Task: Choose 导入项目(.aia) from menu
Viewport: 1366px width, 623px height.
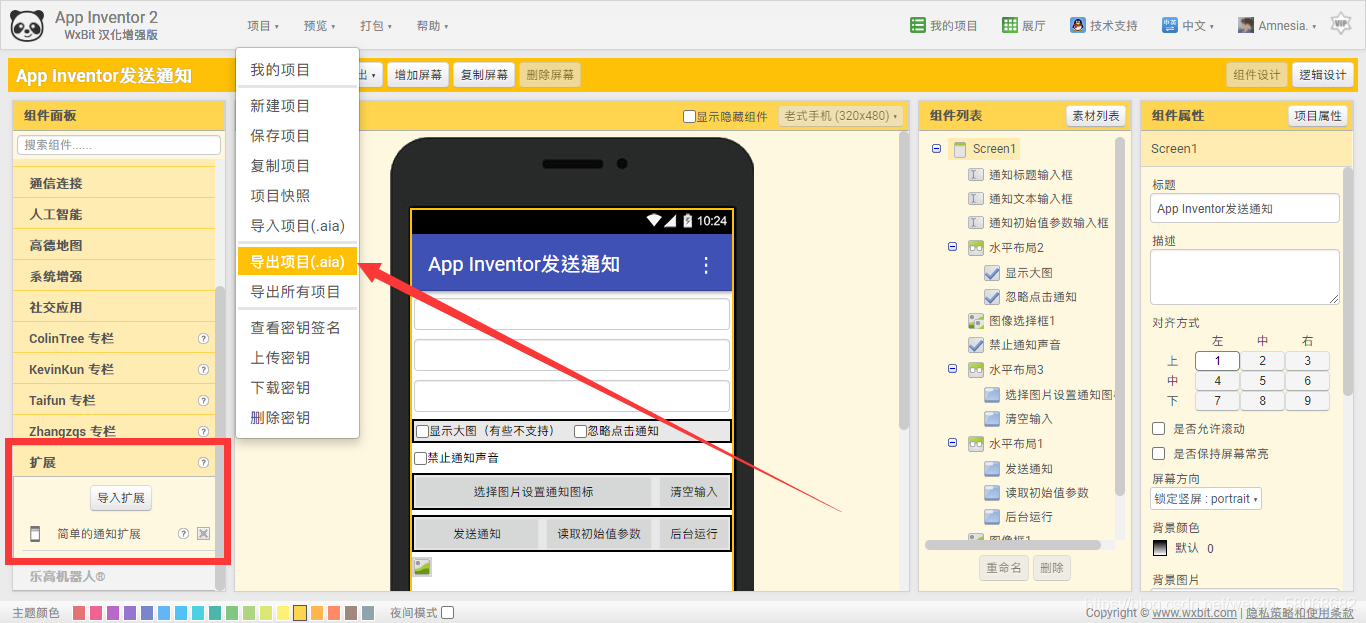Action: coord(297,226)
